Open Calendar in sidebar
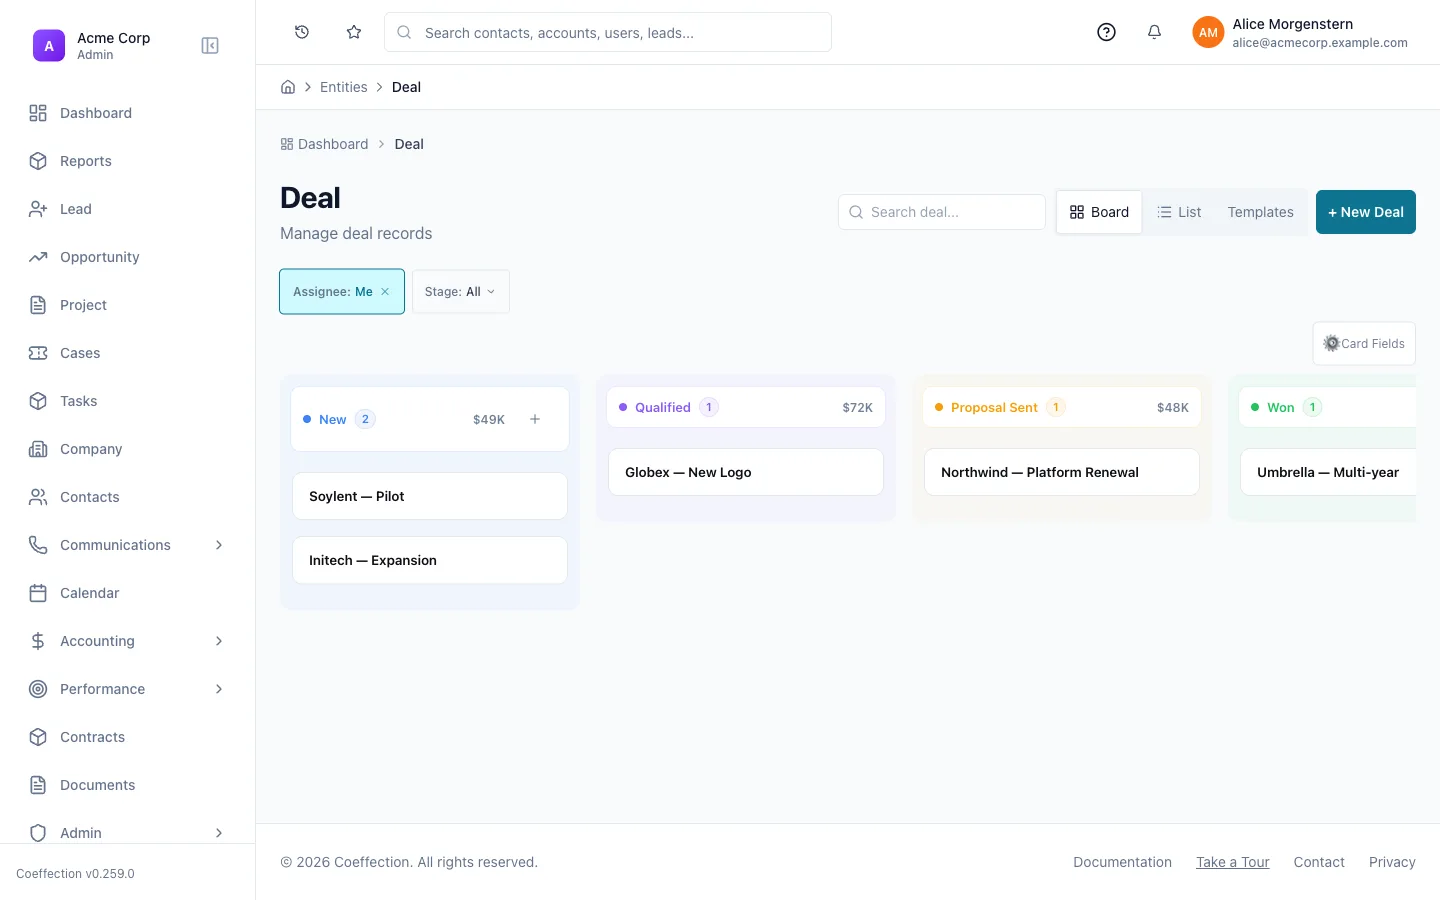 (128, 593)
